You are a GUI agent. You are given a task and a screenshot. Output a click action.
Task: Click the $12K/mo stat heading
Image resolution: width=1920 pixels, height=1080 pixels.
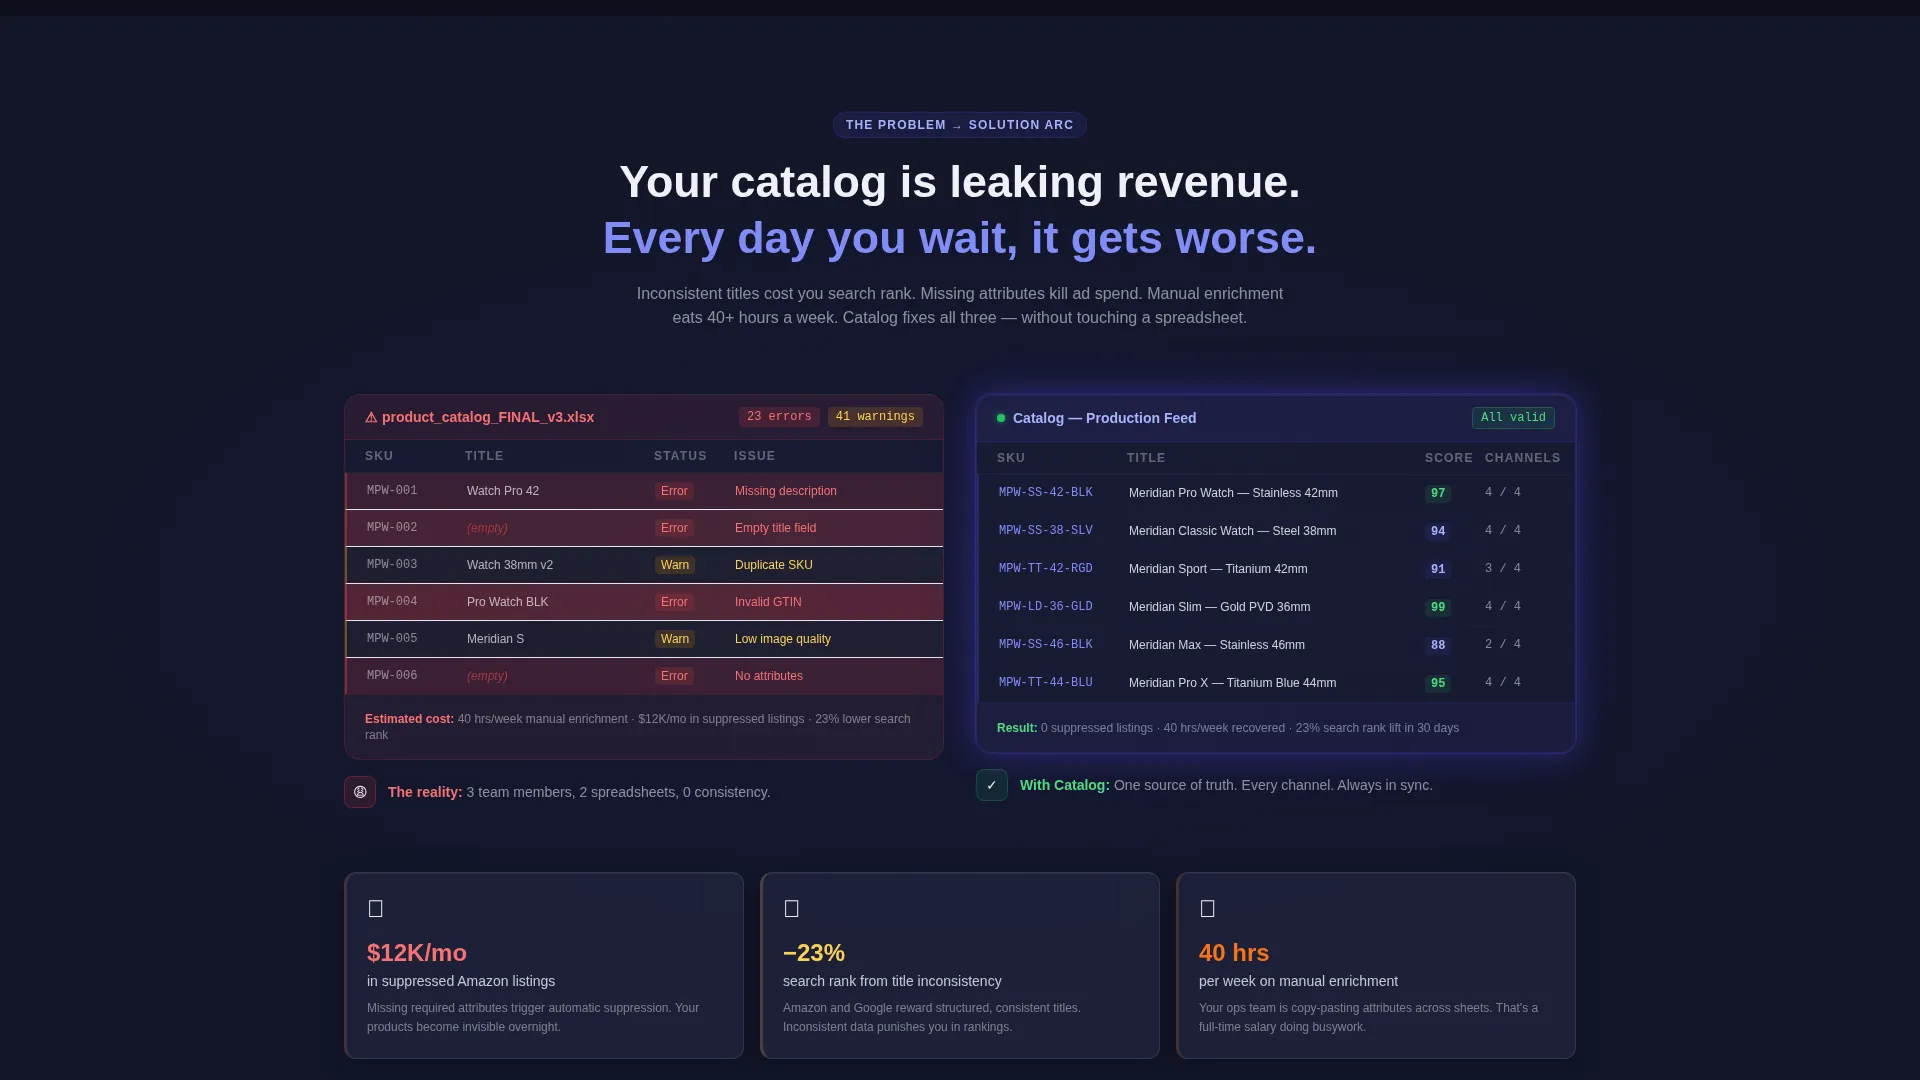click(417, 953)
